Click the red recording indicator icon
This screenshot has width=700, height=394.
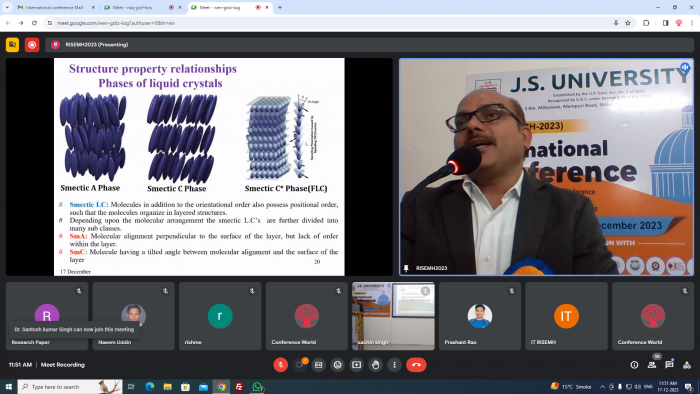[32, 45]
